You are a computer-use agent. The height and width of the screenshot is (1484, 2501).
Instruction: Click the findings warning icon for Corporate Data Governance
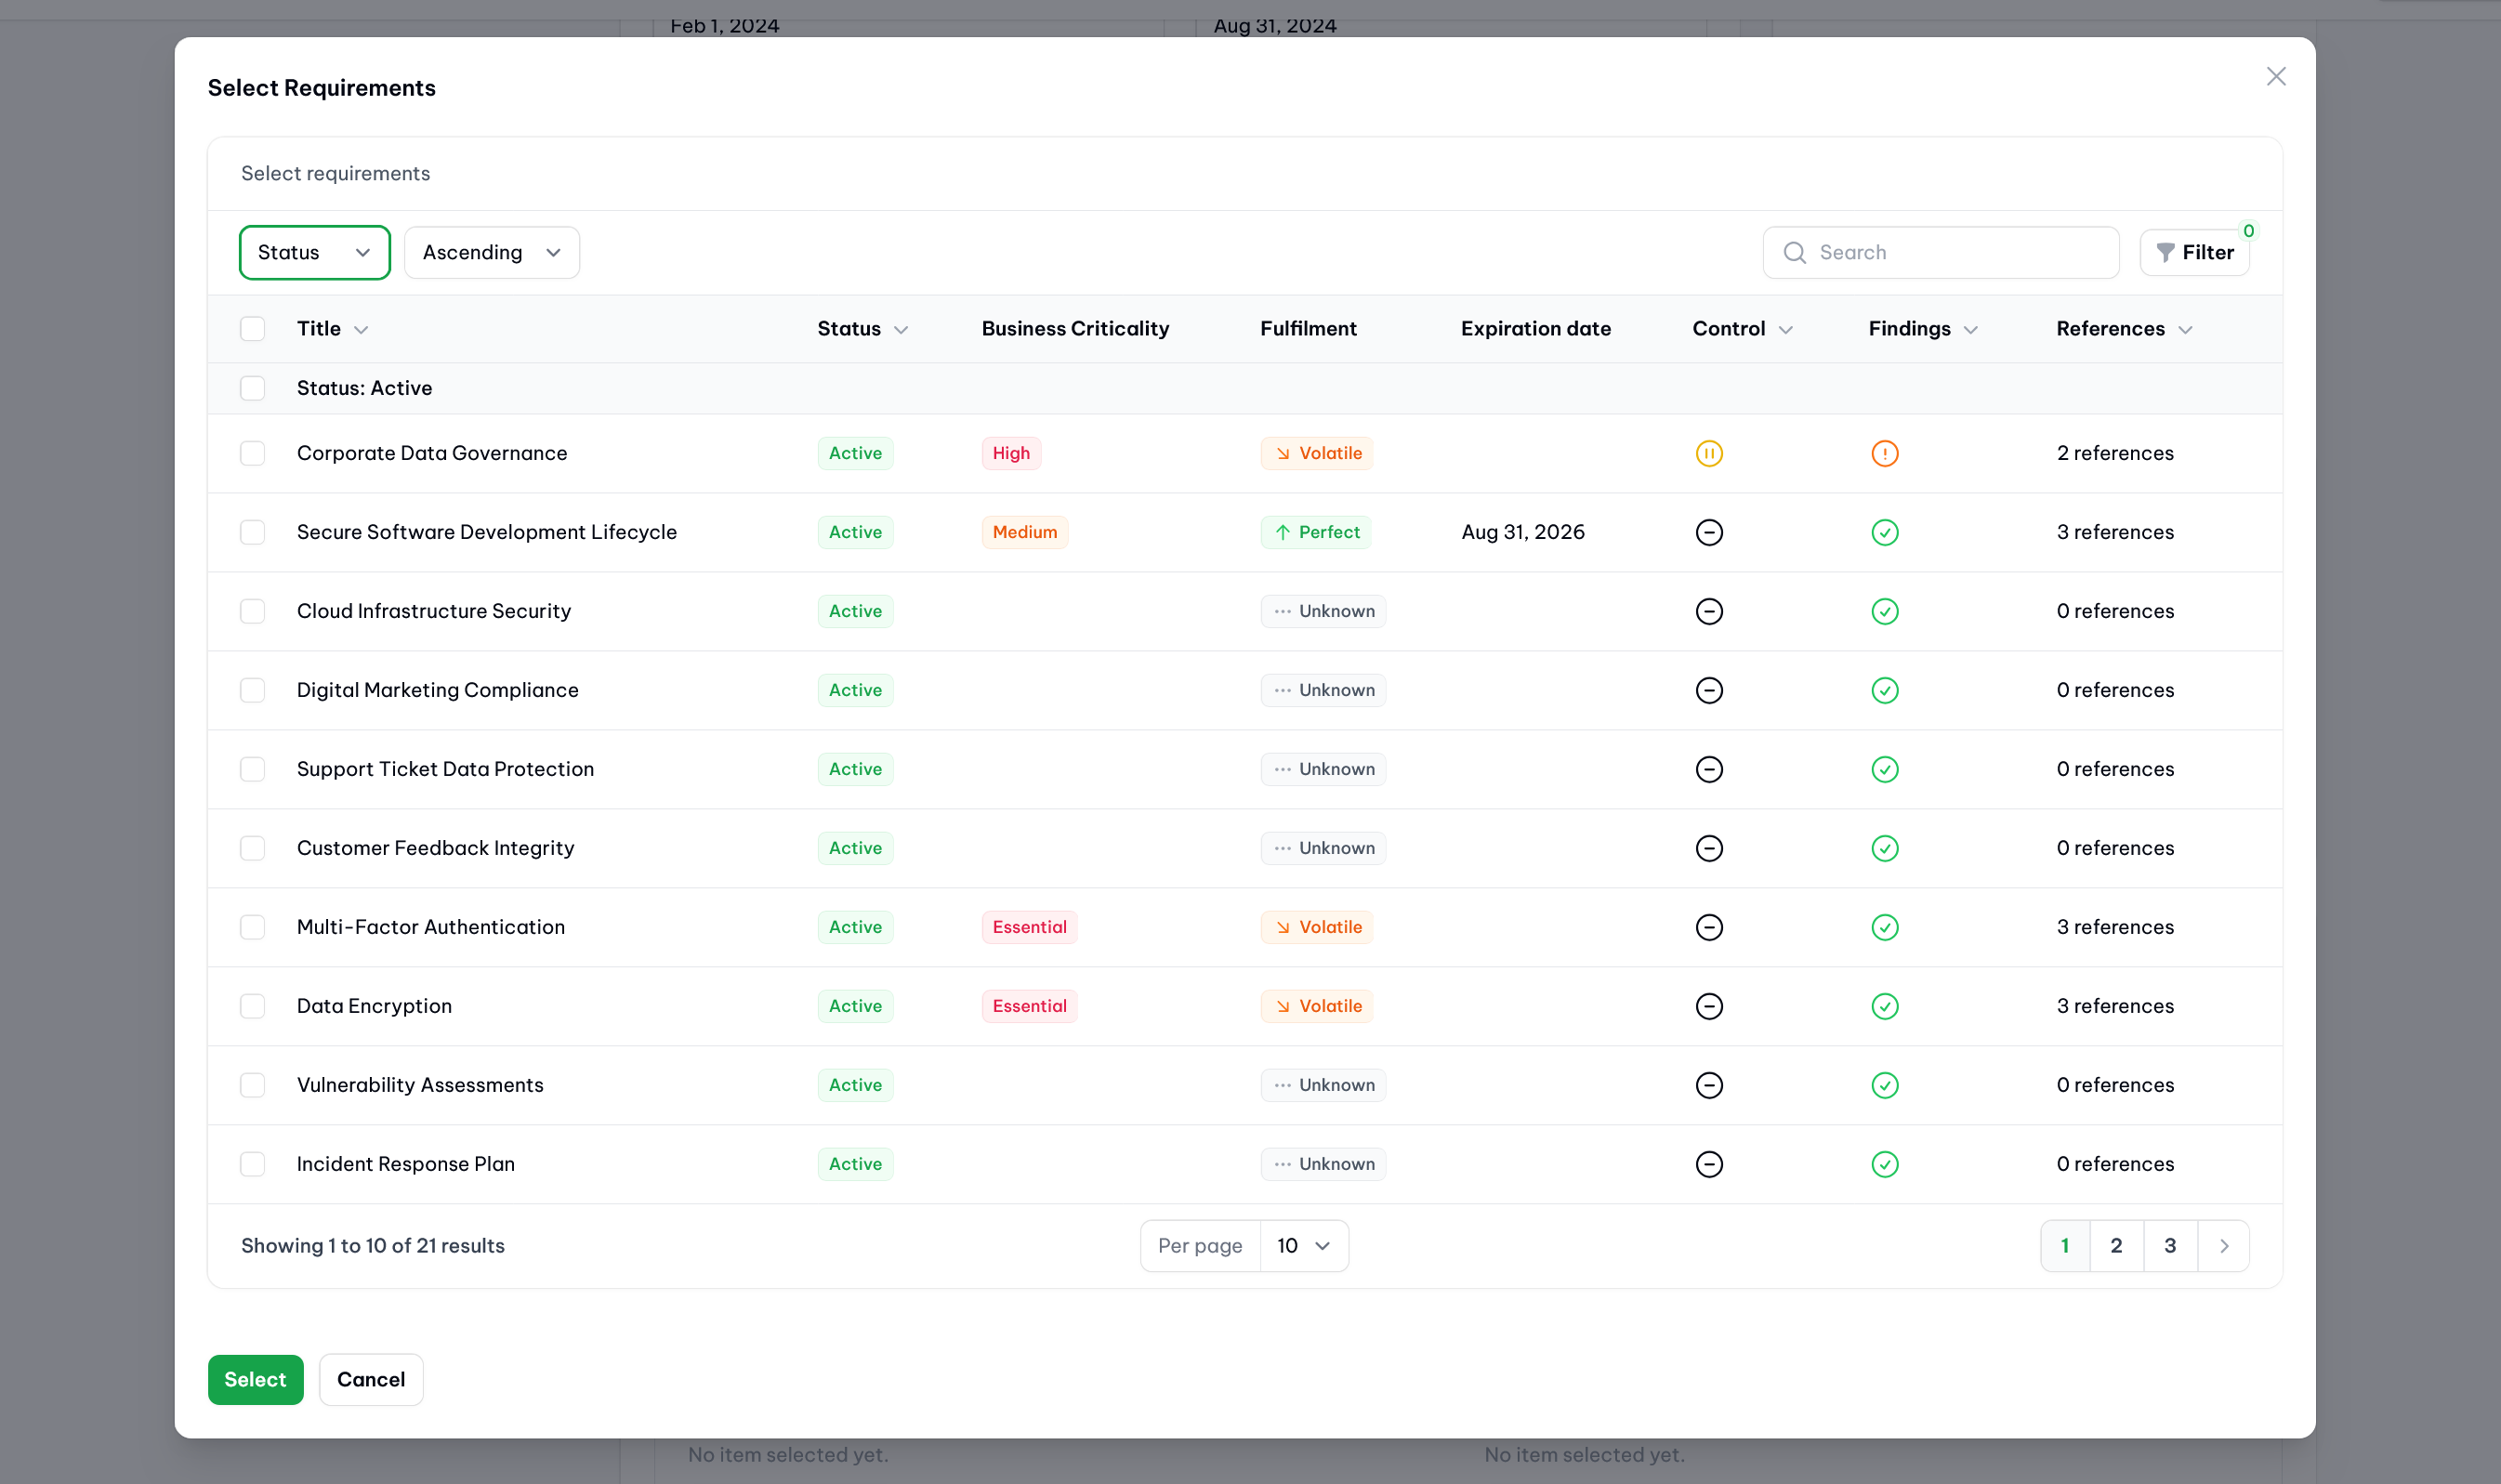click(x=1885, y=453)
